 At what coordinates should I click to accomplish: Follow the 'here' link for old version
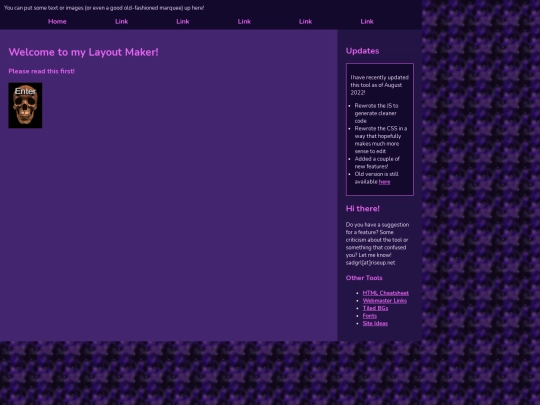pyautogui.click(x=384, y=182)
